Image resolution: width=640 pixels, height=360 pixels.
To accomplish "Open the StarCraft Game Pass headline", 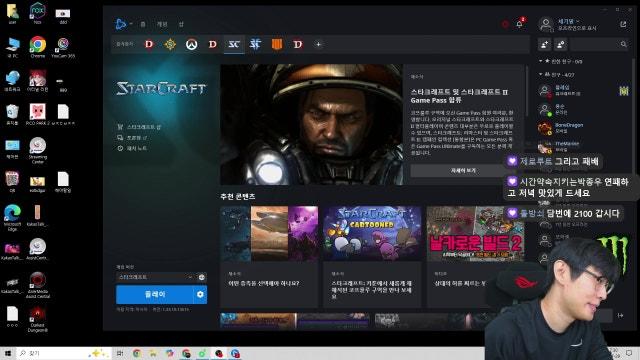I will (459, 96).
